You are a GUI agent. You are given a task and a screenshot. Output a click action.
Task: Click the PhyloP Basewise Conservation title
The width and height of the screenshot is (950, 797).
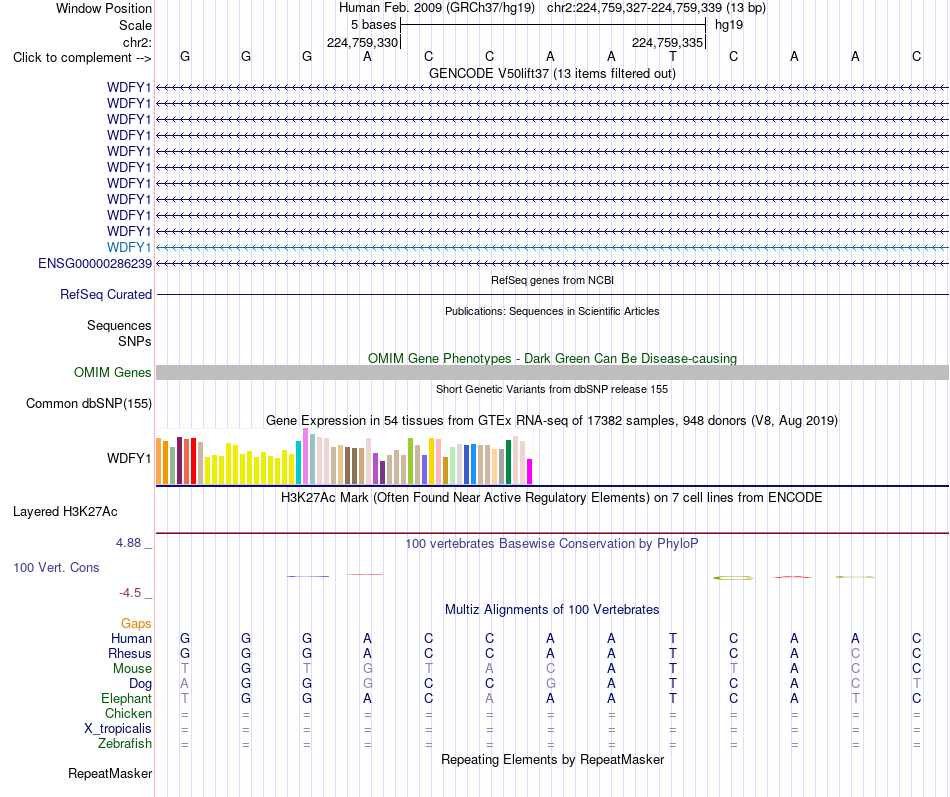point(552,544)
